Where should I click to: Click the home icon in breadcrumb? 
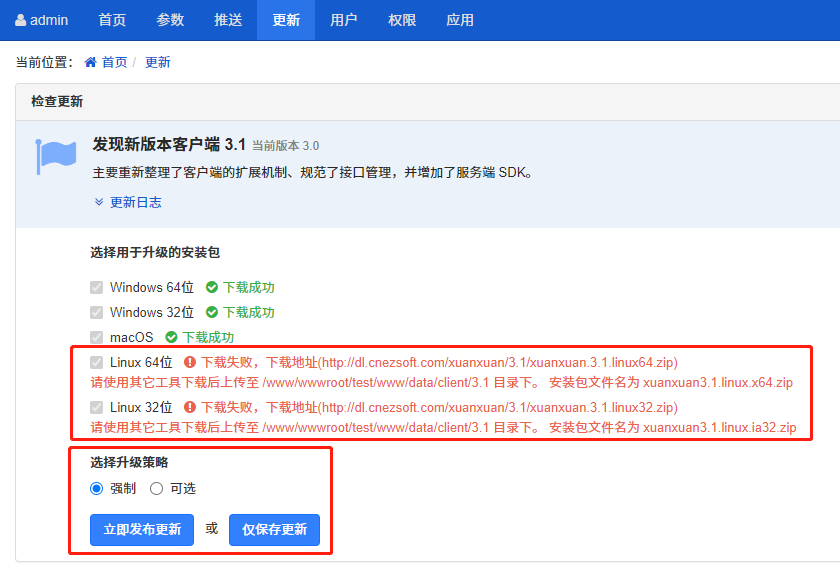tap(91, 62)
